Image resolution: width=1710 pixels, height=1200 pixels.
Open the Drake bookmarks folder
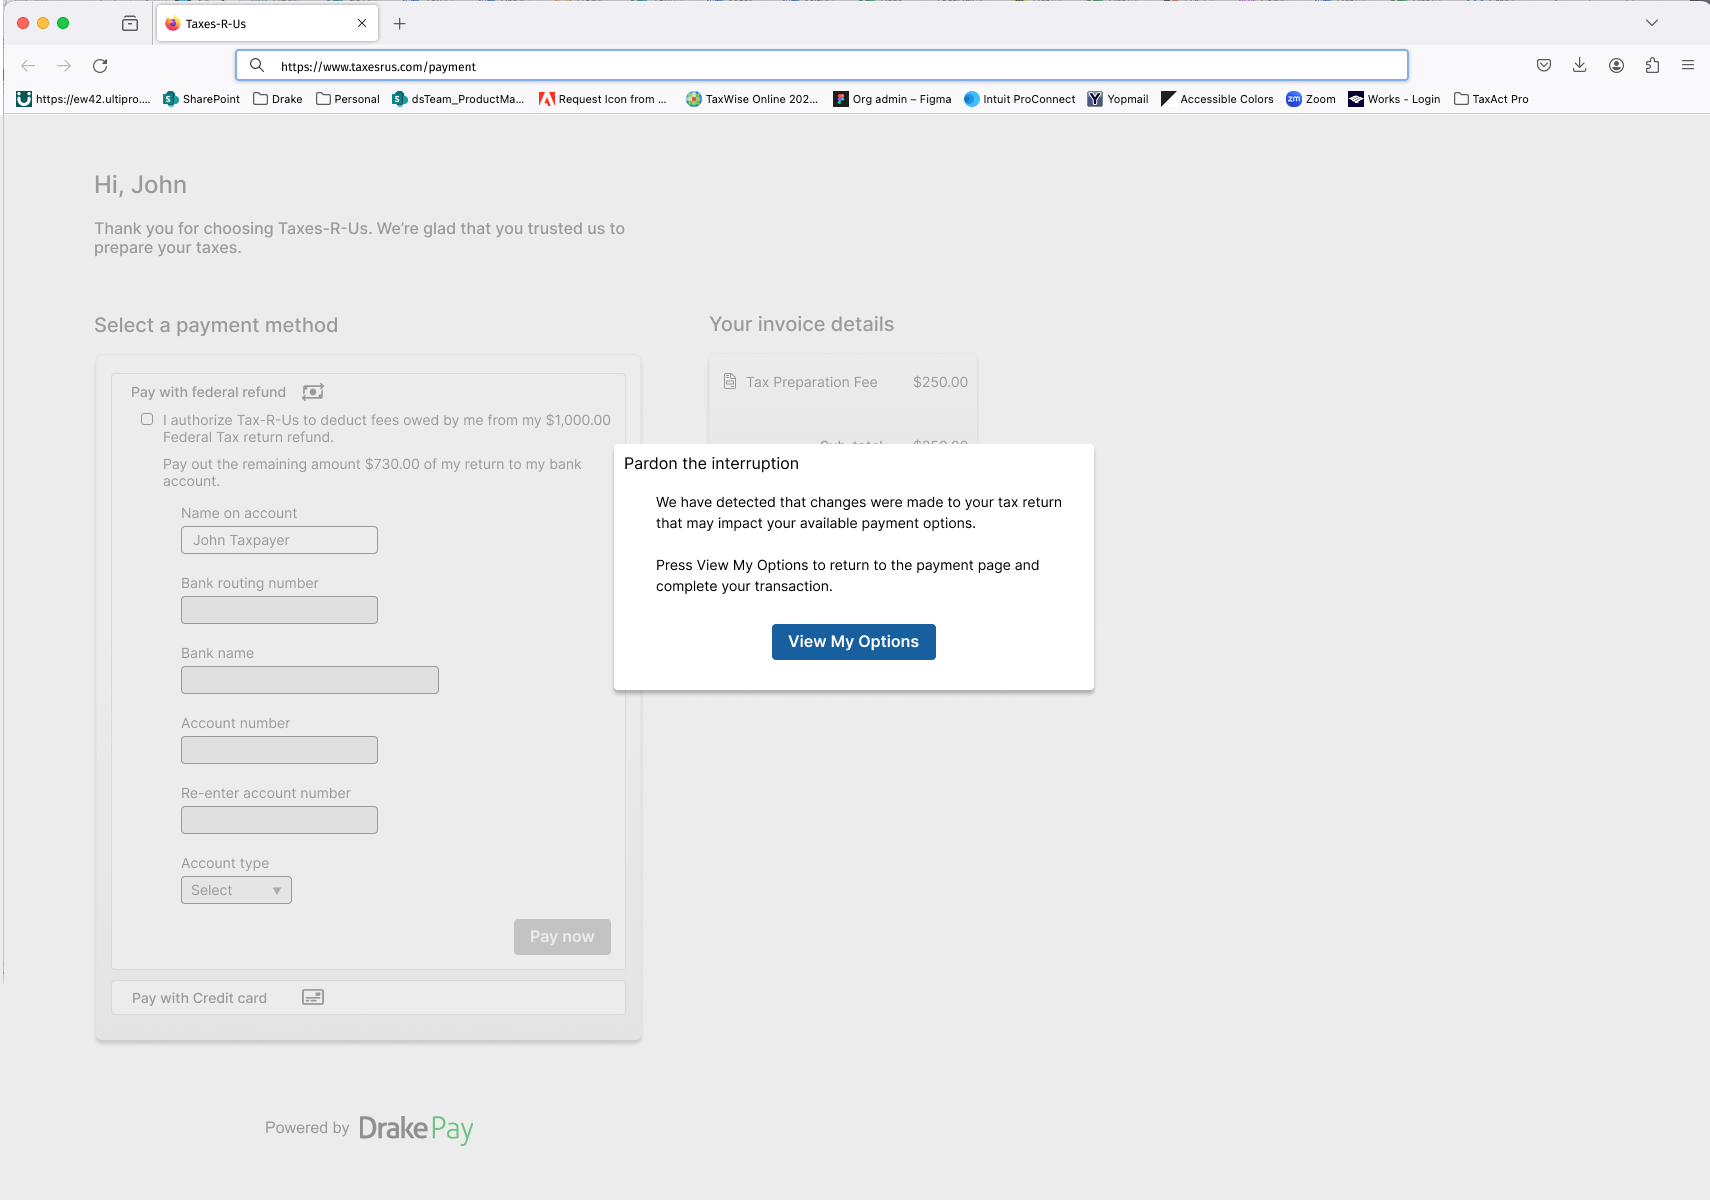pyautogui.click(x=278, y=99)
